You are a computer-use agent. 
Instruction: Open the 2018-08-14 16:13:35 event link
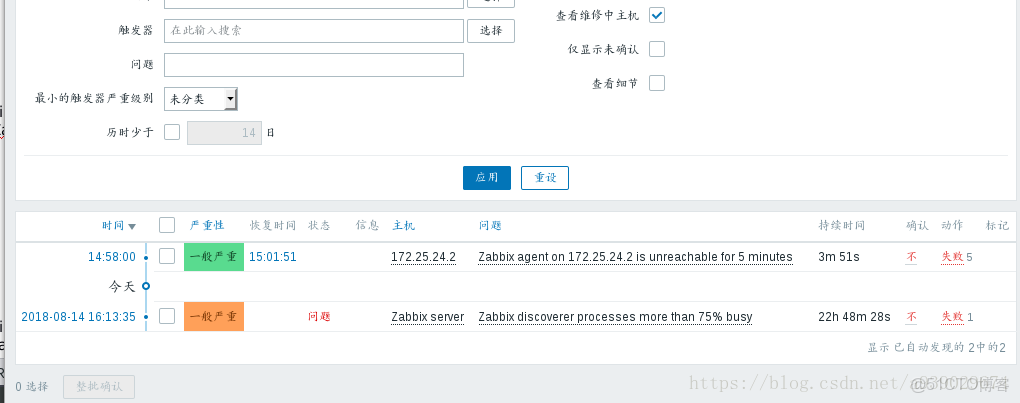[x=79, y=317]
